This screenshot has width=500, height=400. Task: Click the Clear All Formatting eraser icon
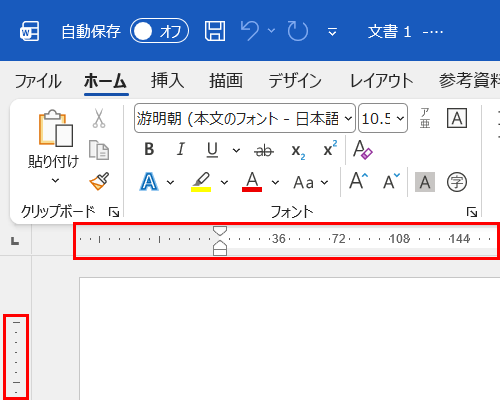click(363, 150)
